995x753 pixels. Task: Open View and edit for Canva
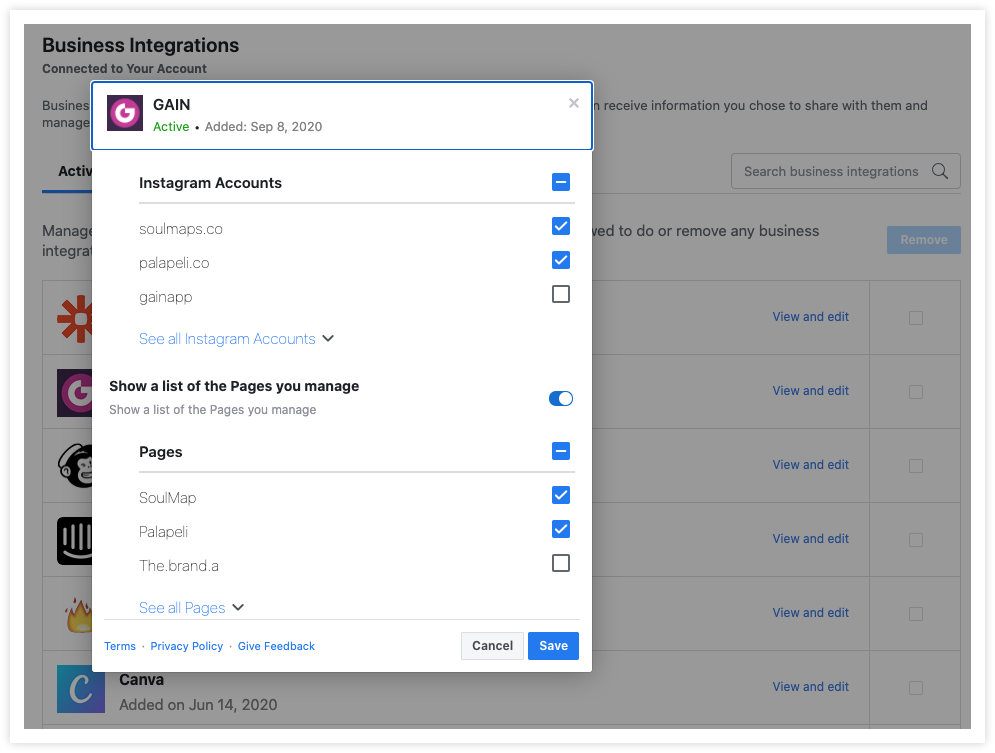pyautogui.click(x=810, y=686)
